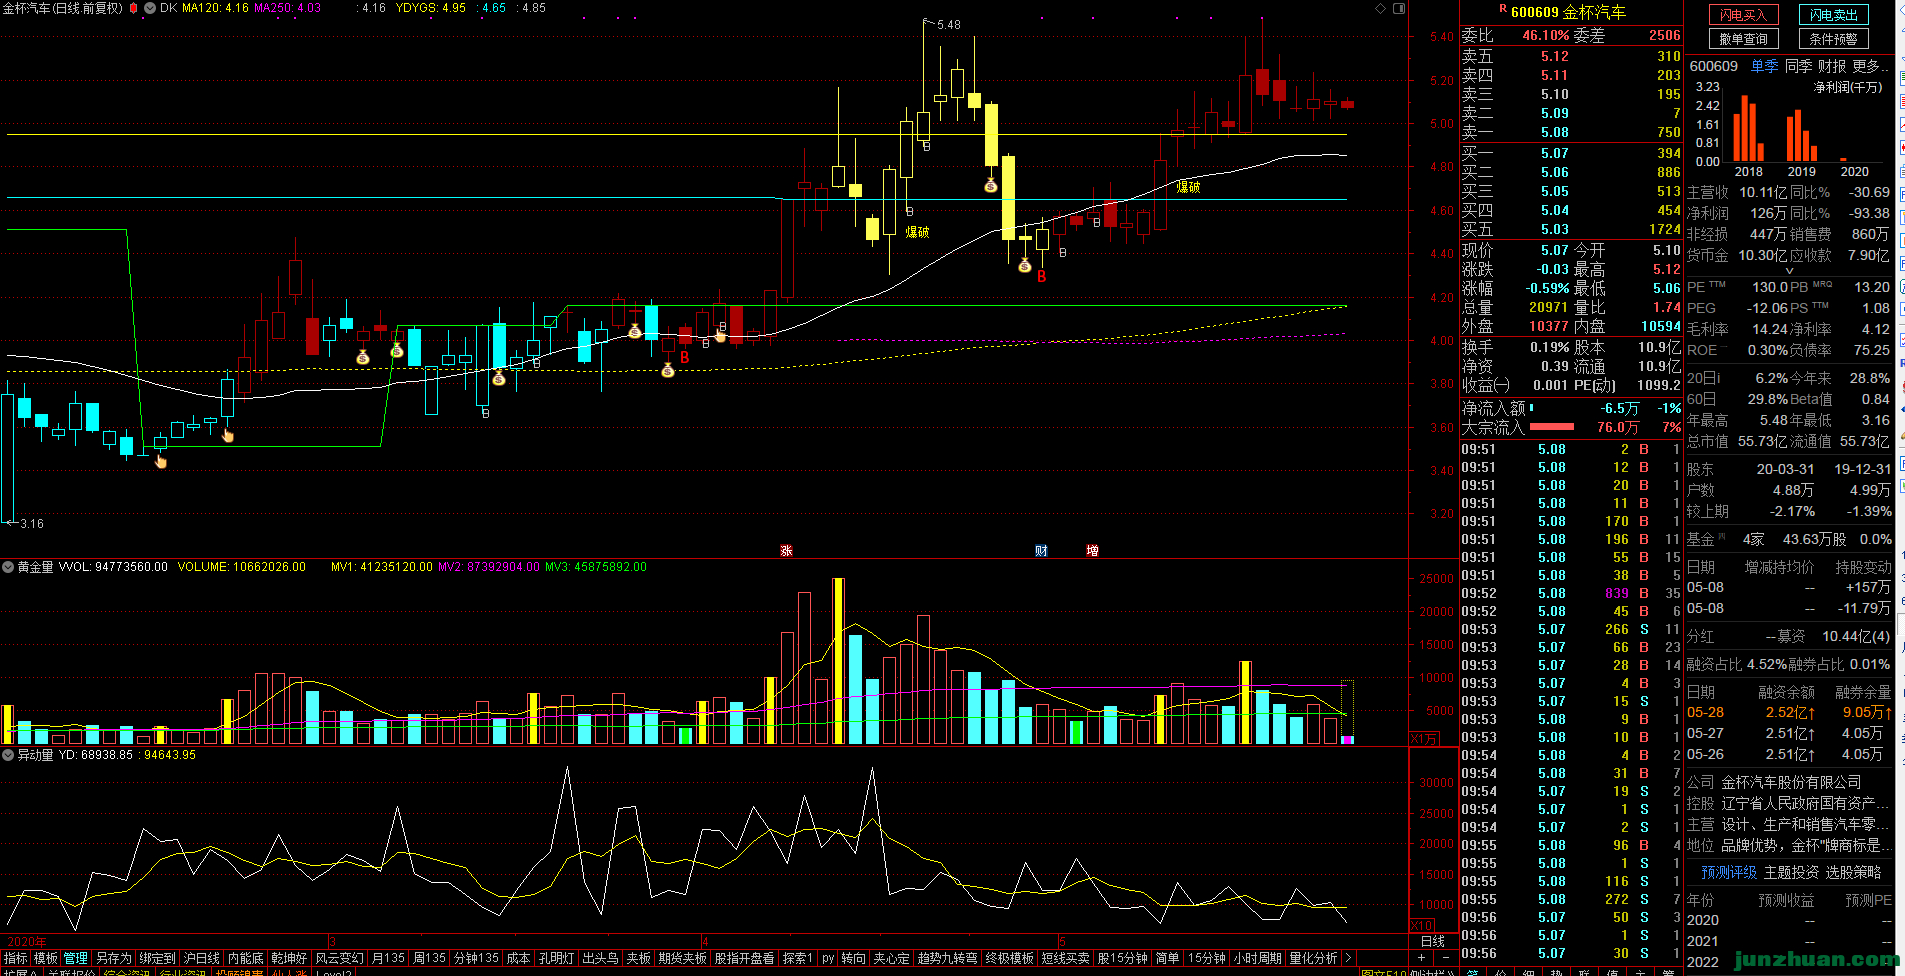Toggle the 黄金量 panel circle icon

8,567
